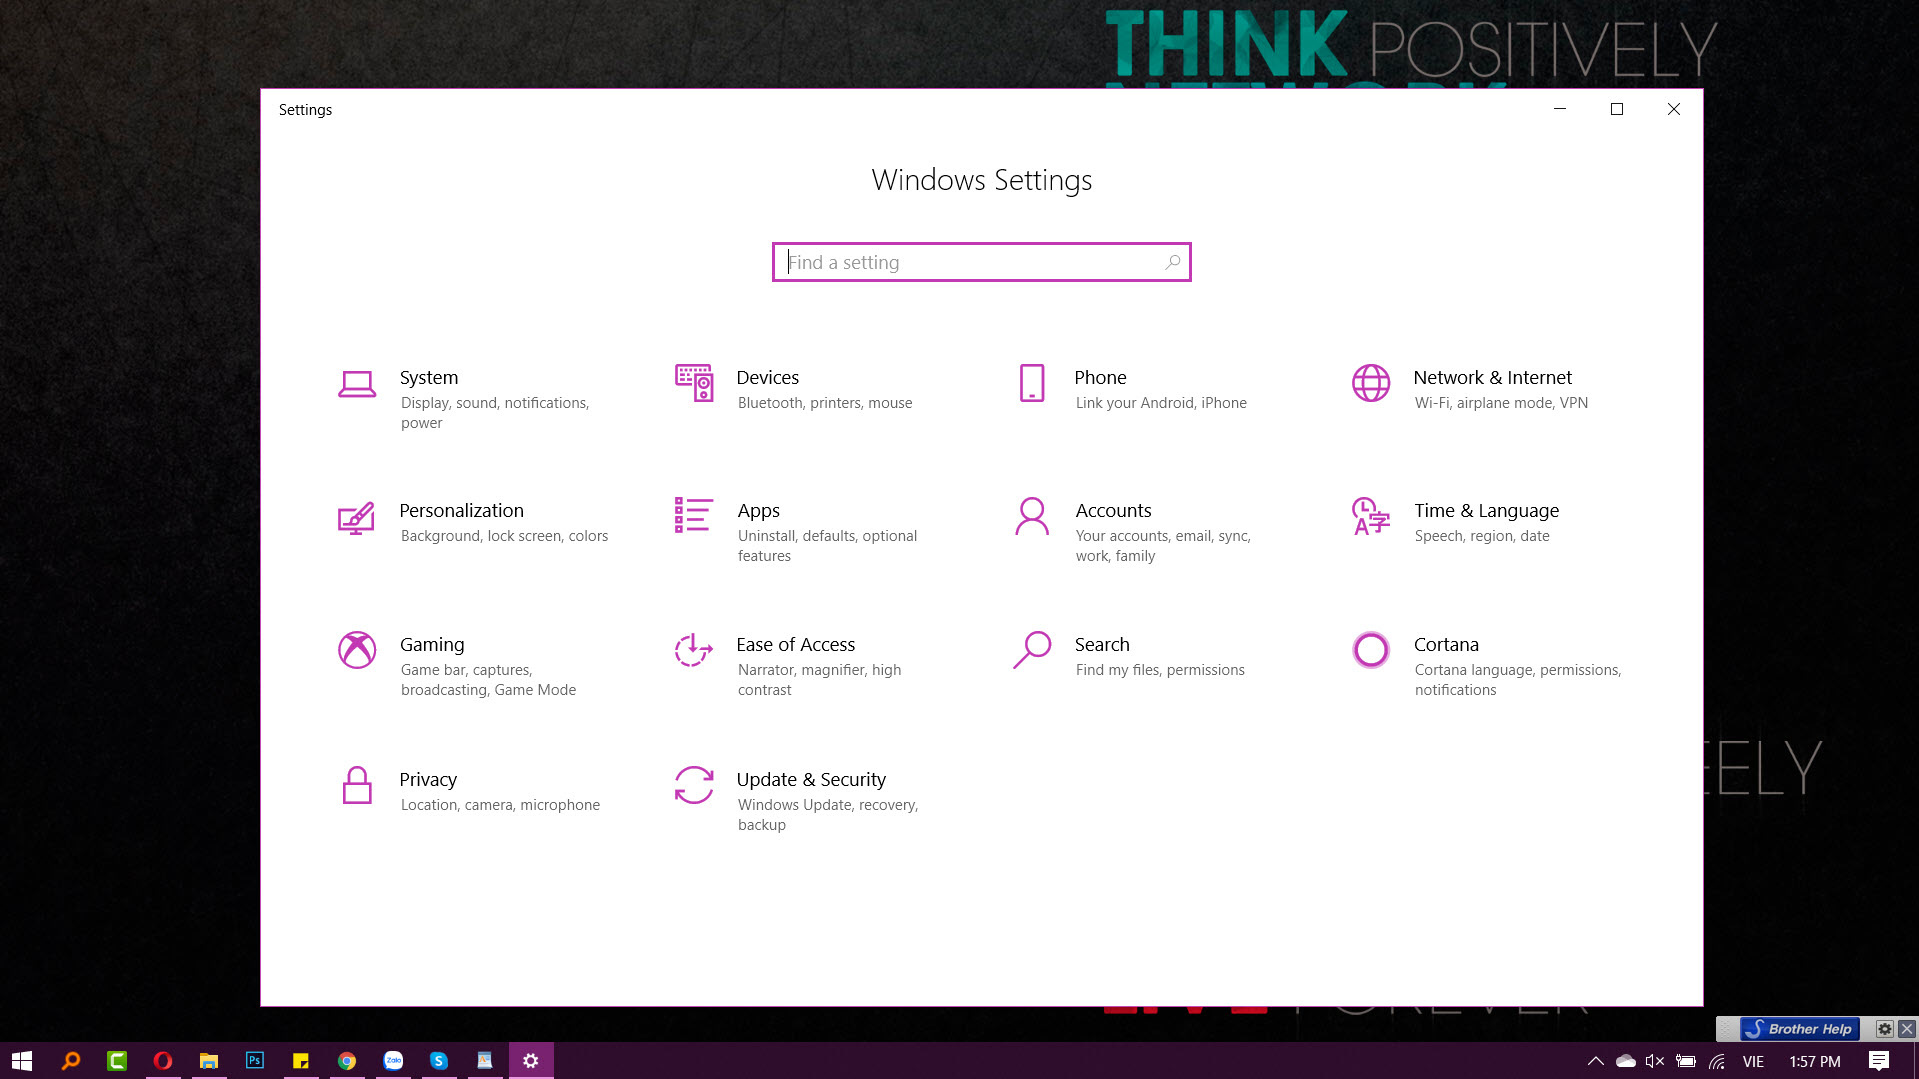
Task: Open OneDrive cloud tray icon
Action: [1626, 1061]
